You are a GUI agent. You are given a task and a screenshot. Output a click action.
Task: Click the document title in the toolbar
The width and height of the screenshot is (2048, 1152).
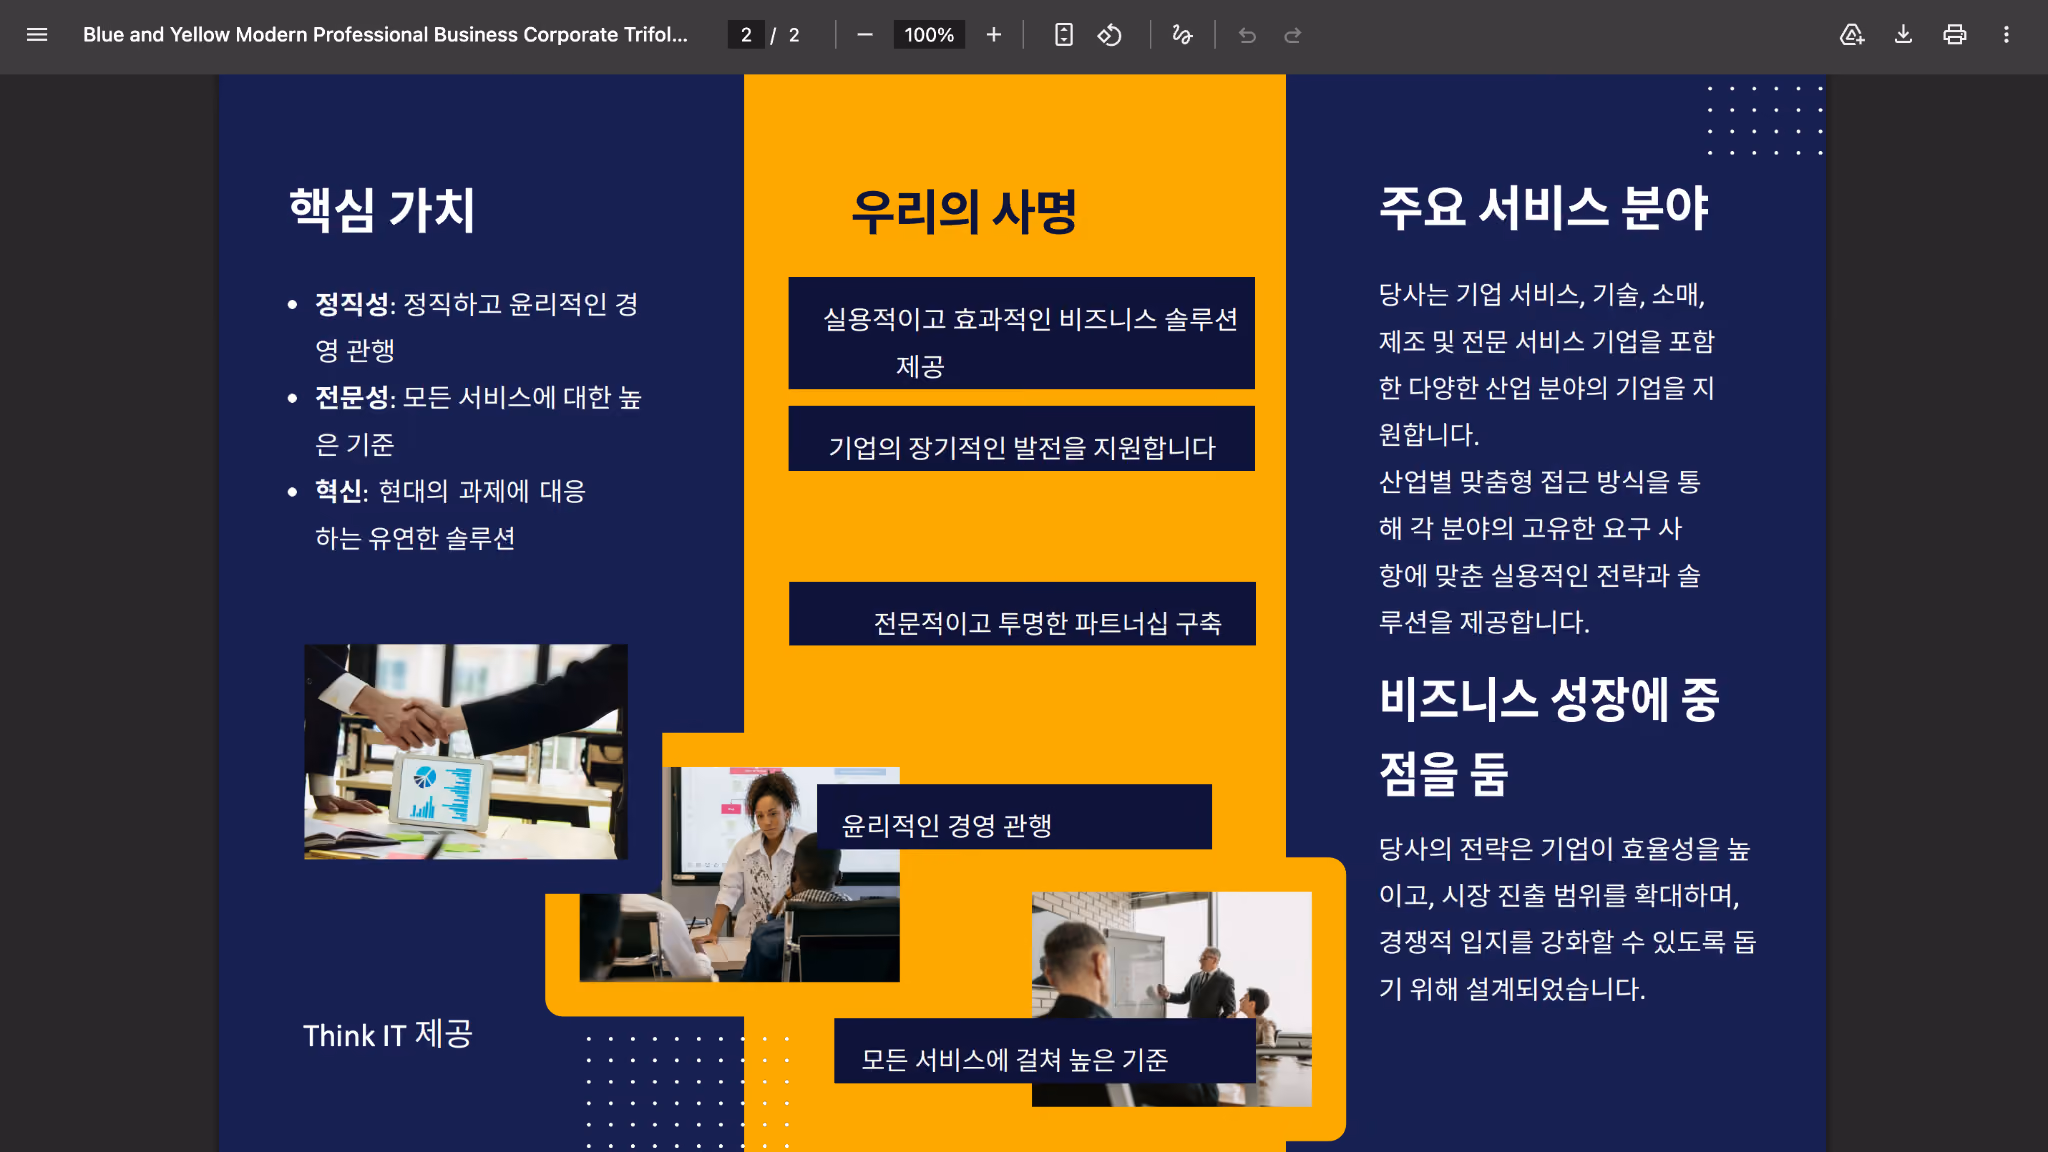385,35
